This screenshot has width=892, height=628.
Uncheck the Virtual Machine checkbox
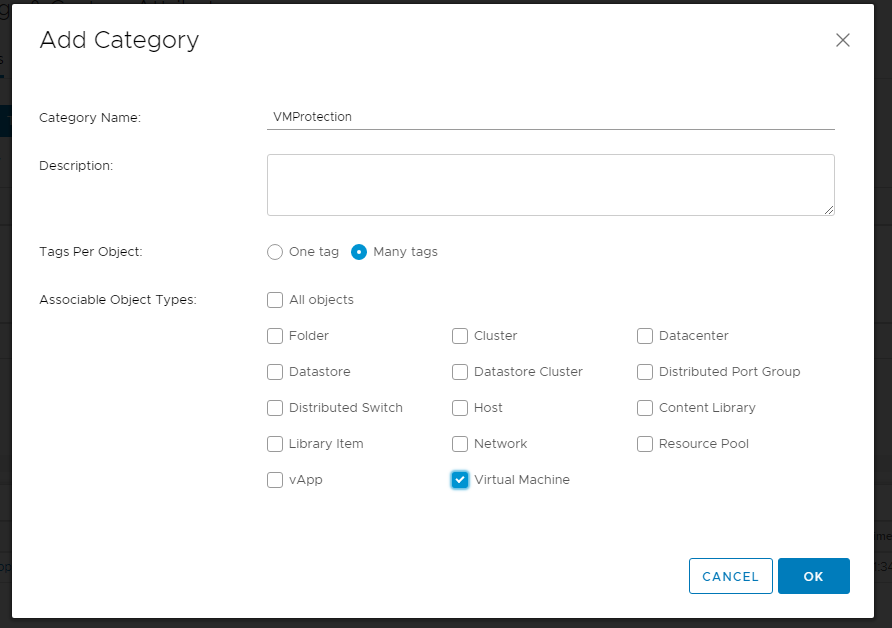(460, 480)
